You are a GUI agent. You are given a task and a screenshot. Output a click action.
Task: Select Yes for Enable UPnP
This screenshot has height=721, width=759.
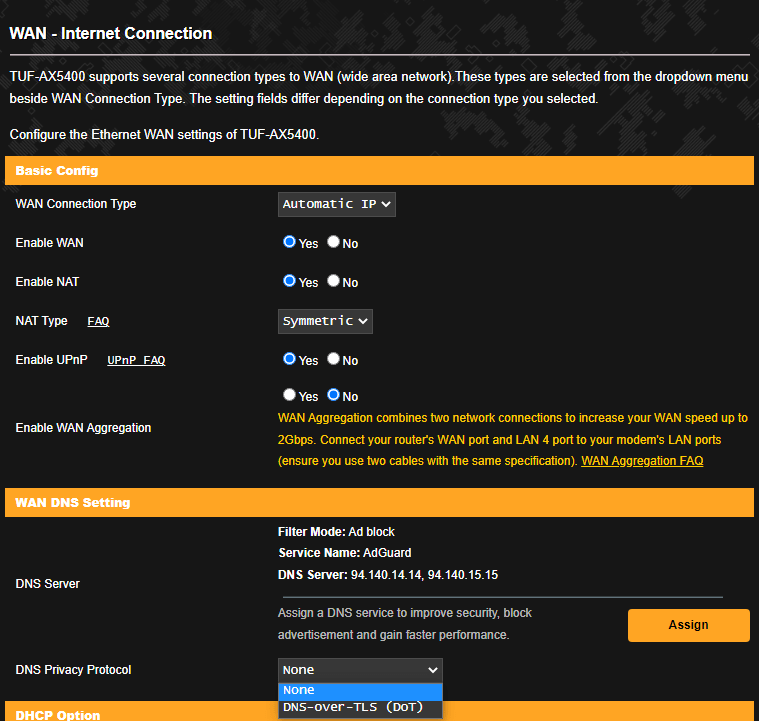click(289, 359)
